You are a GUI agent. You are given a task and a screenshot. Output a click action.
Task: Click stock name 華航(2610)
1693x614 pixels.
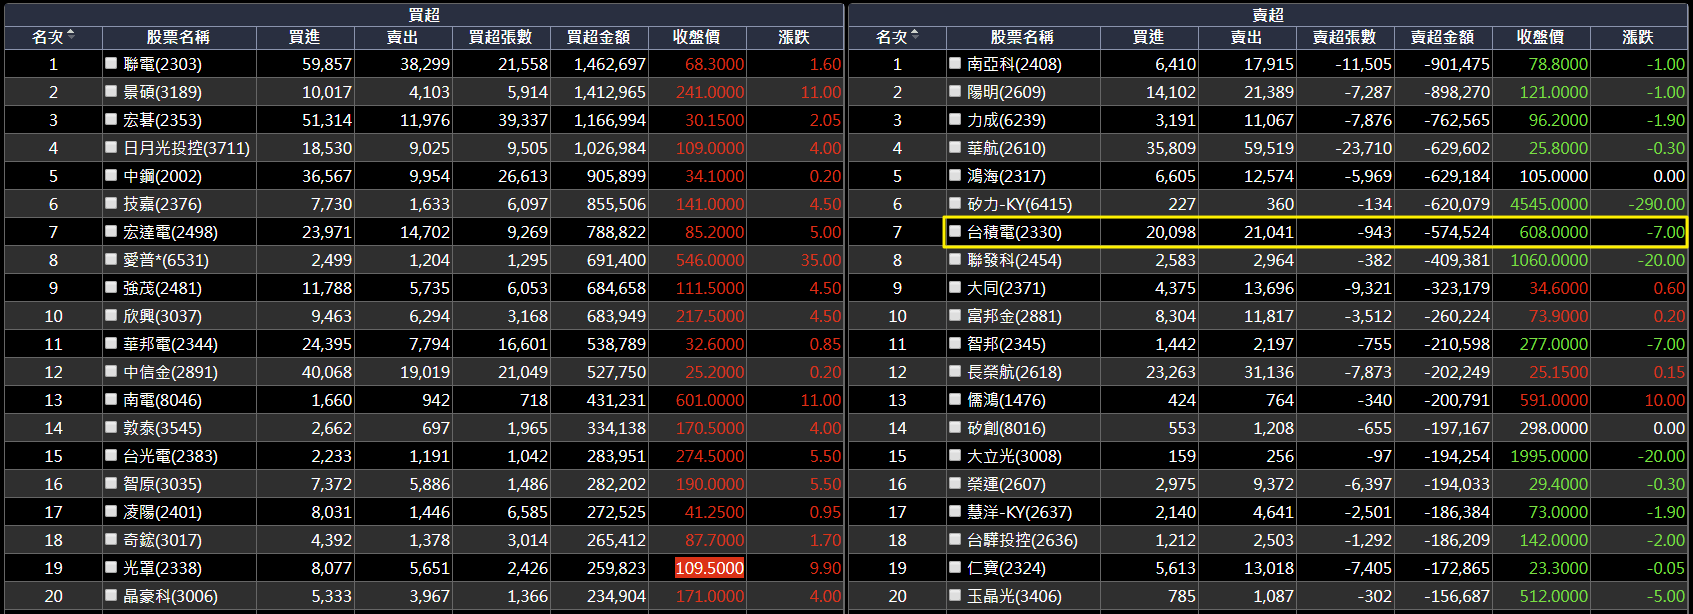point(1006,148)
